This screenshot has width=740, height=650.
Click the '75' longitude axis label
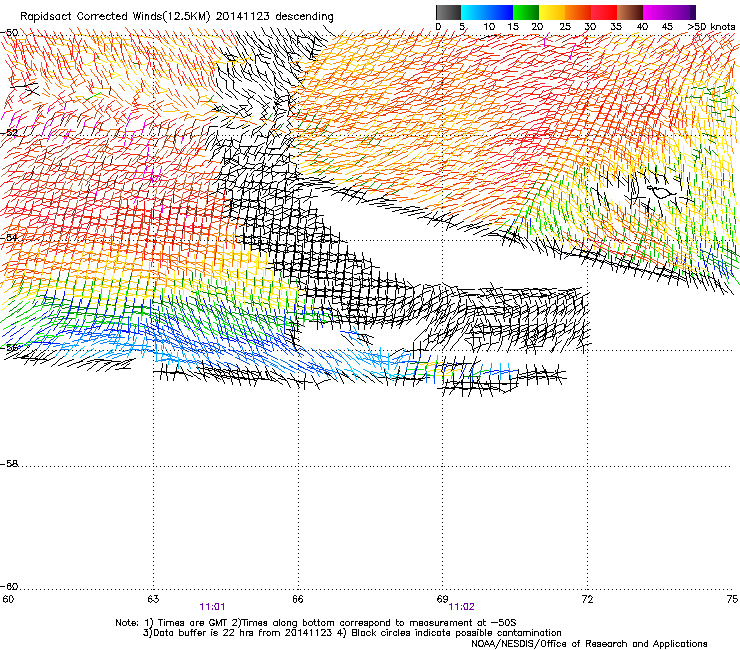tap(732, 599)
